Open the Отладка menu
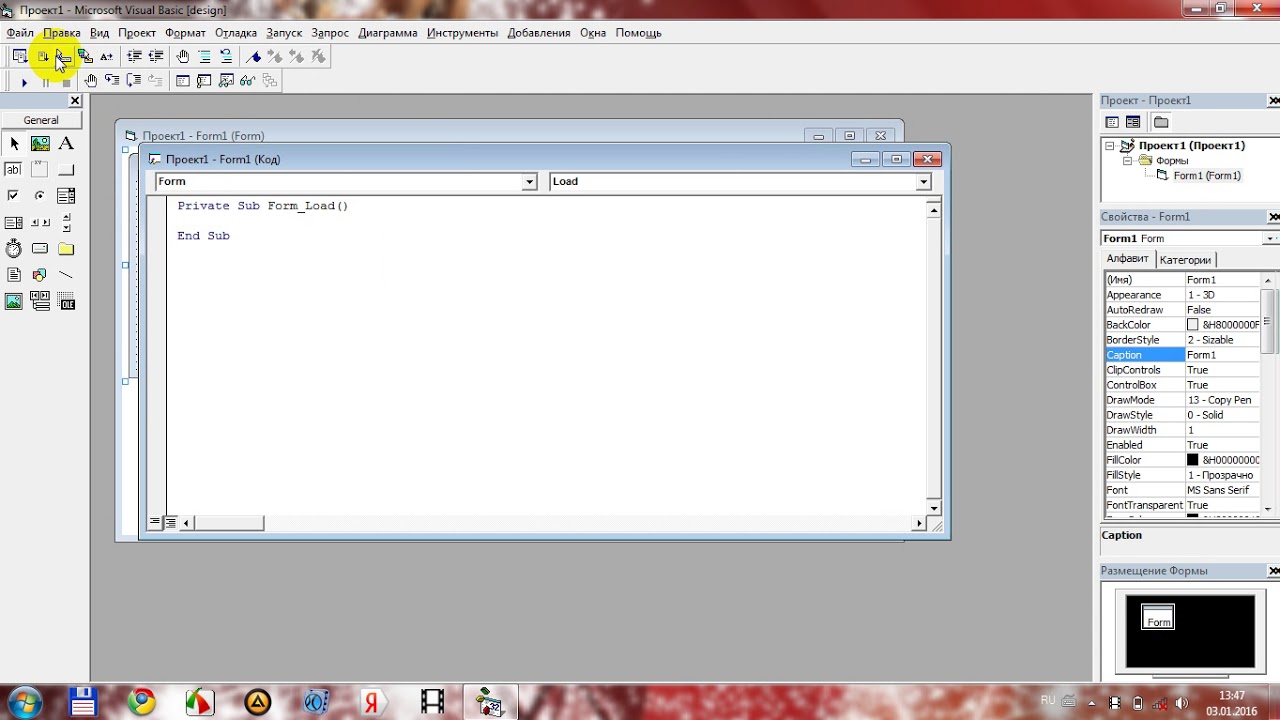 tap(236, 33)
